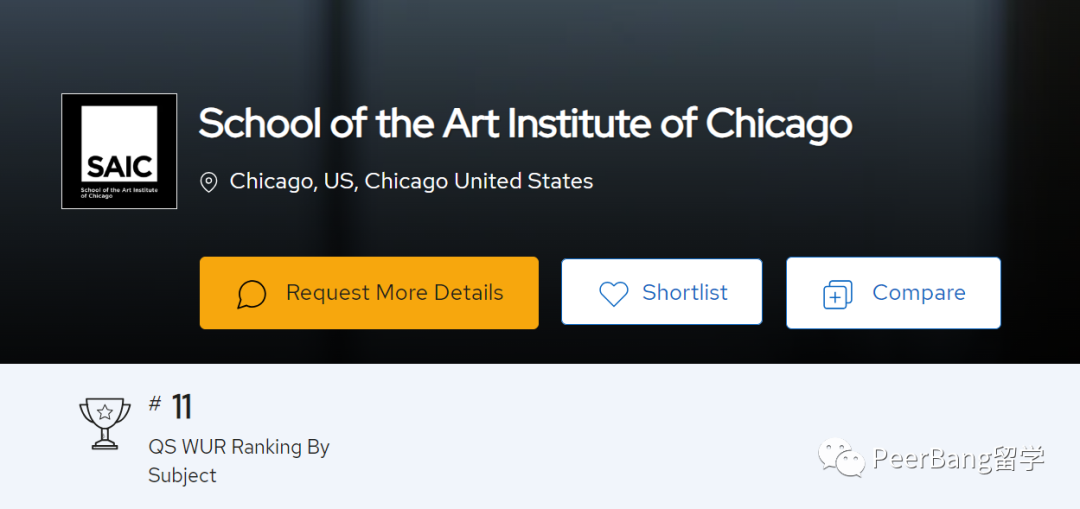Open the SAIC school logo
This screenshot has width=1080, height=509.
point(119,151)
